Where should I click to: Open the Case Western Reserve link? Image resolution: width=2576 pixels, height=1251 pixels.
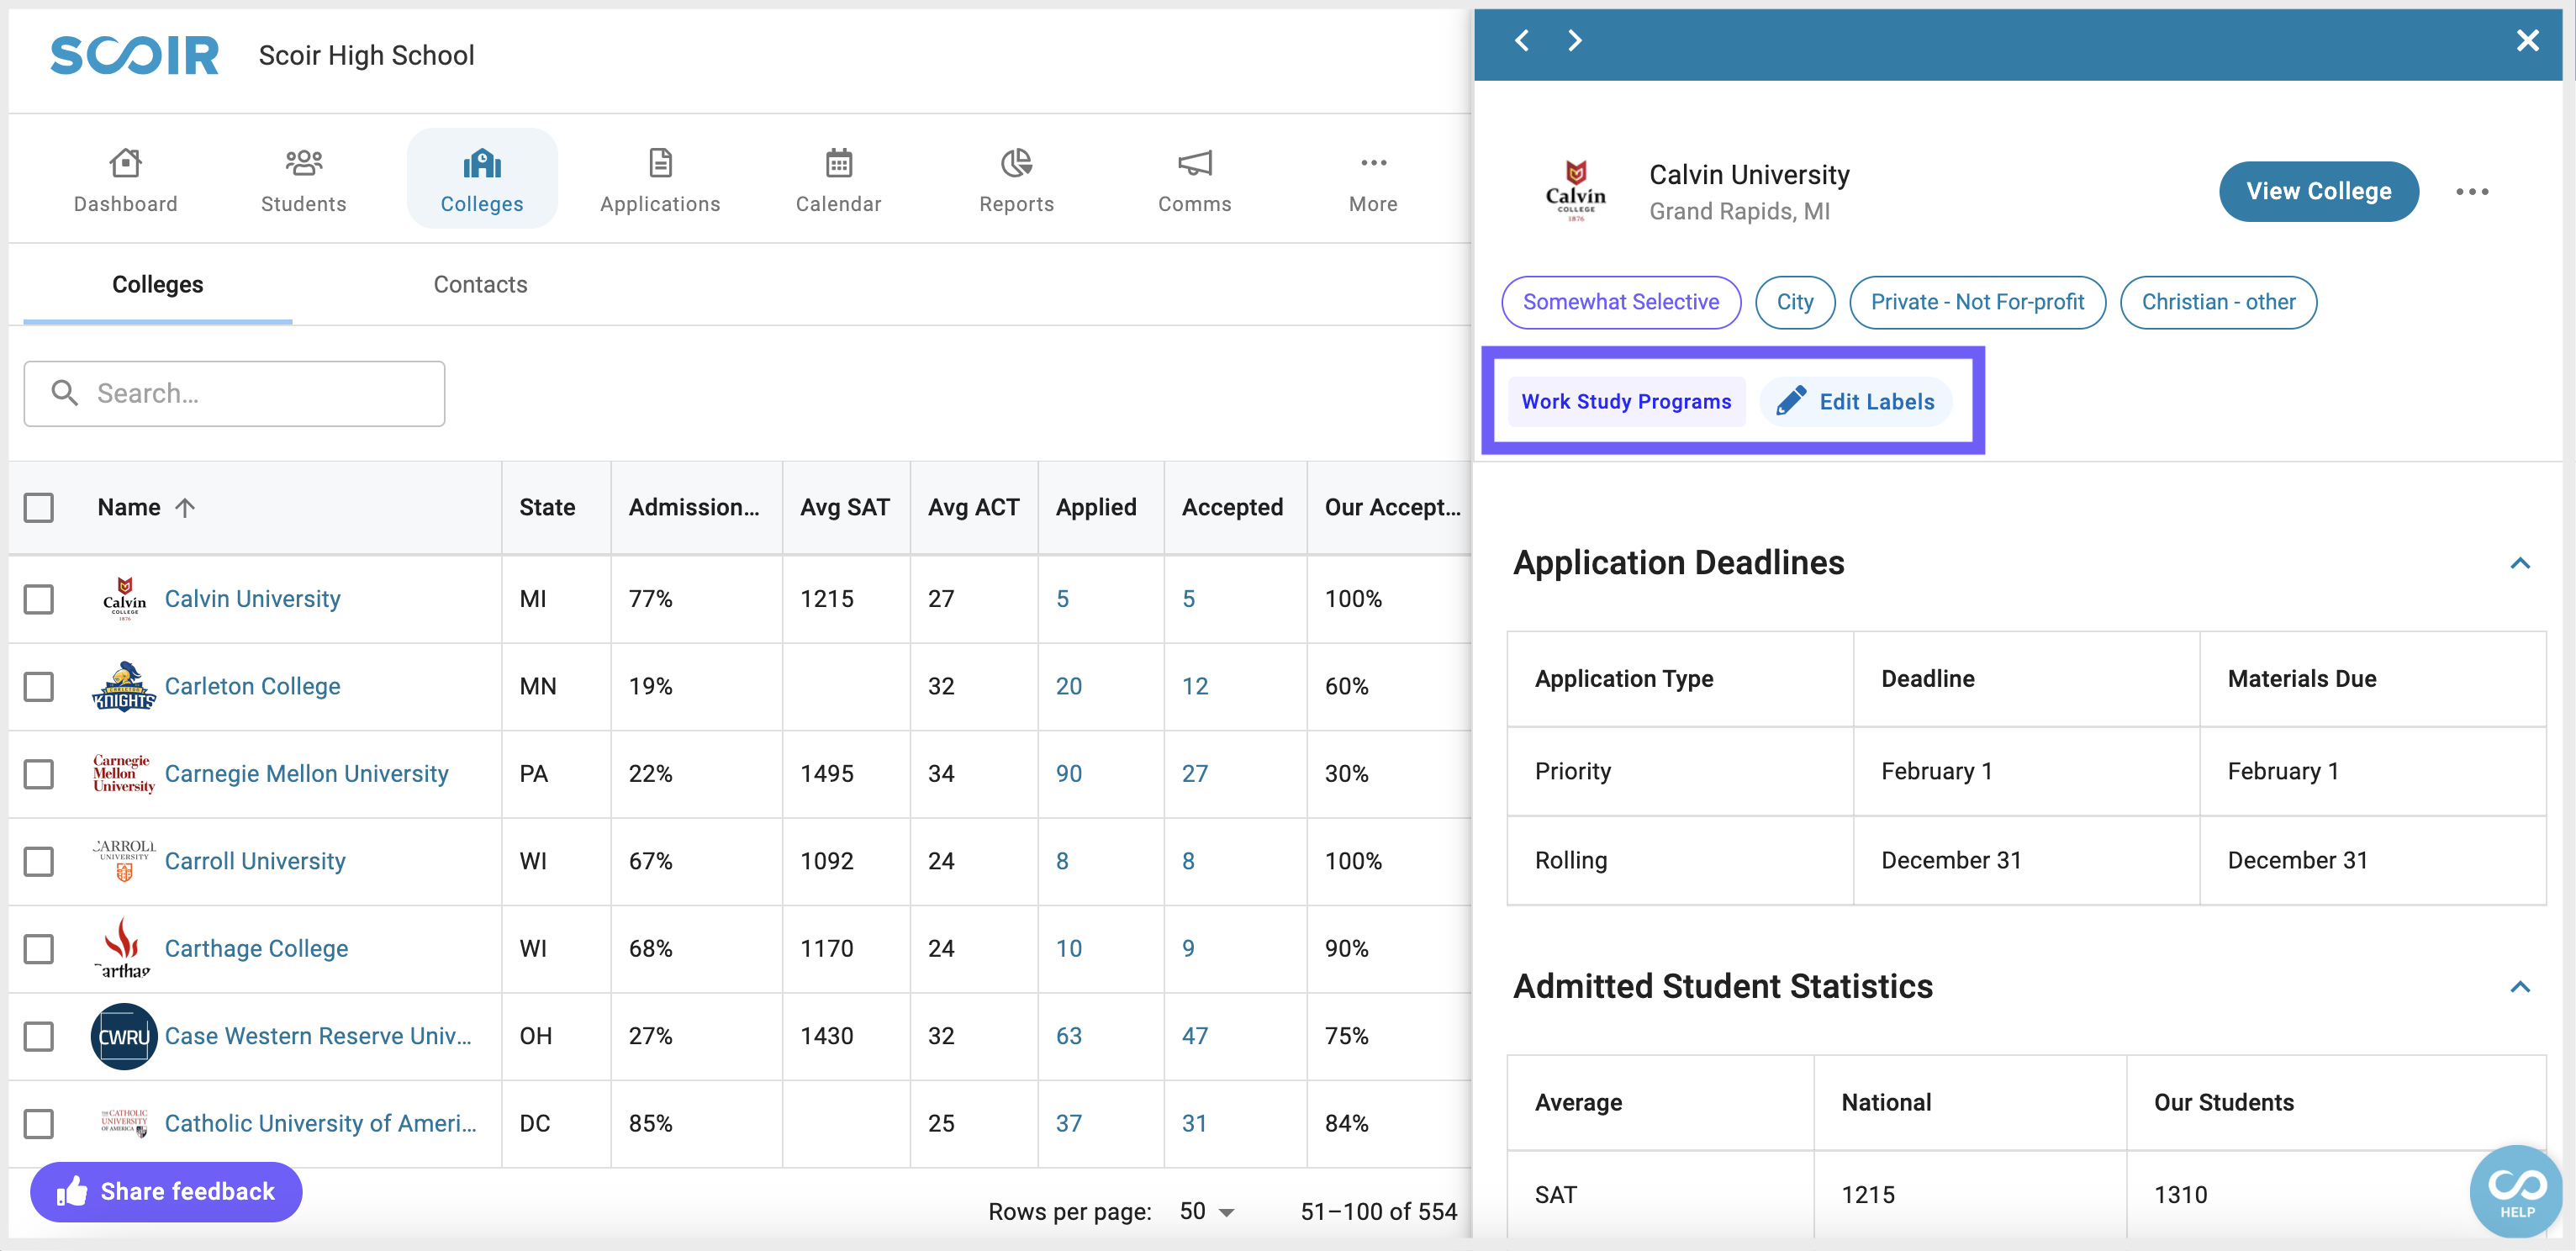pos(318,1036)
